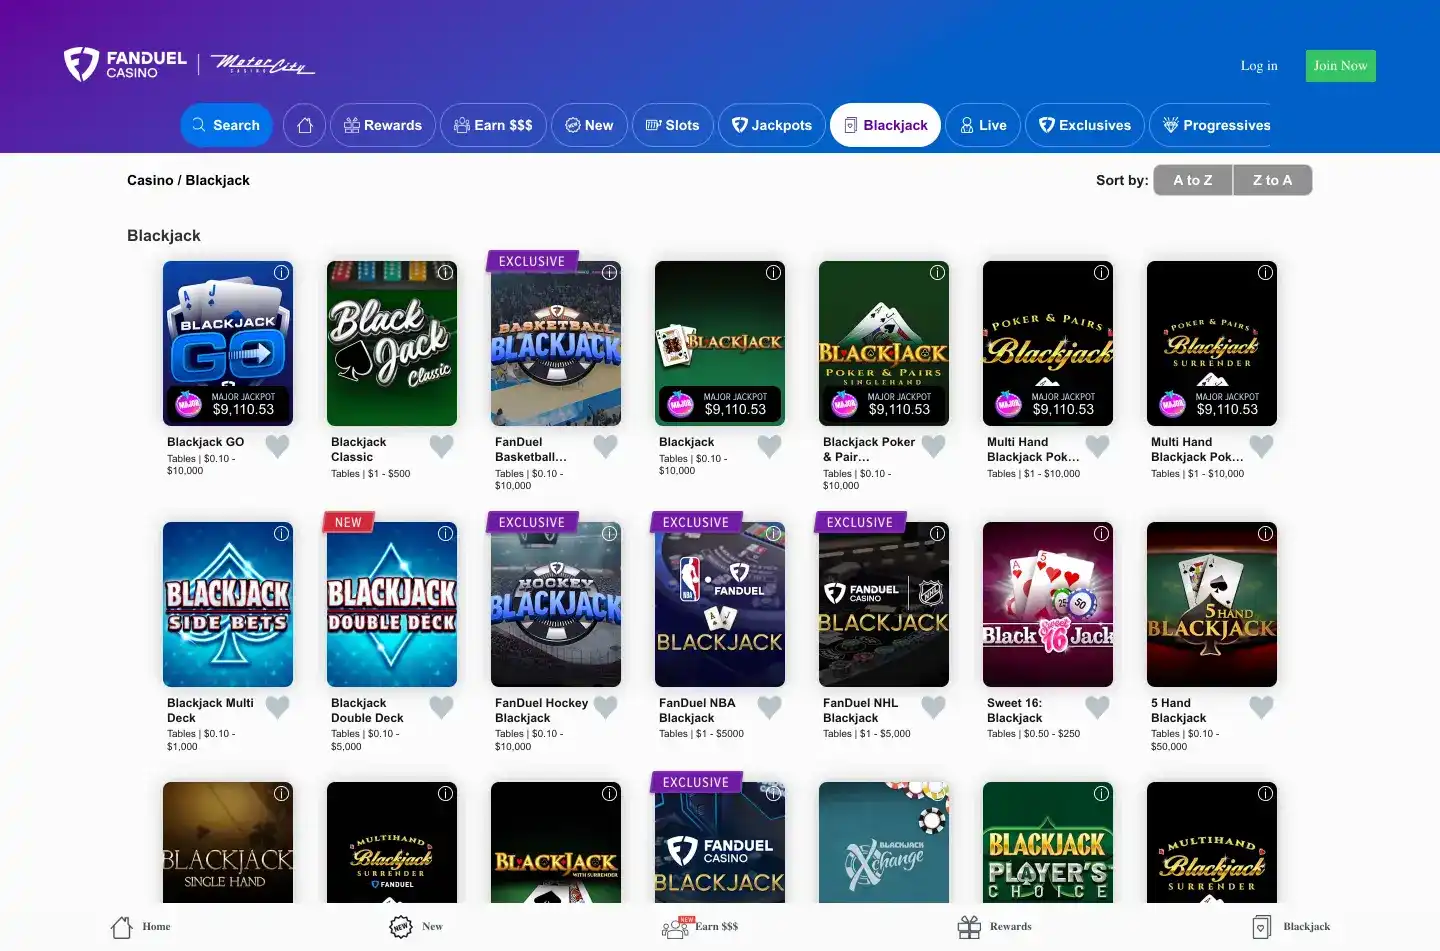Click the Casino breadcrumb link
Viewport: 1440px width, 951px height.
click(x=150, y=180)
